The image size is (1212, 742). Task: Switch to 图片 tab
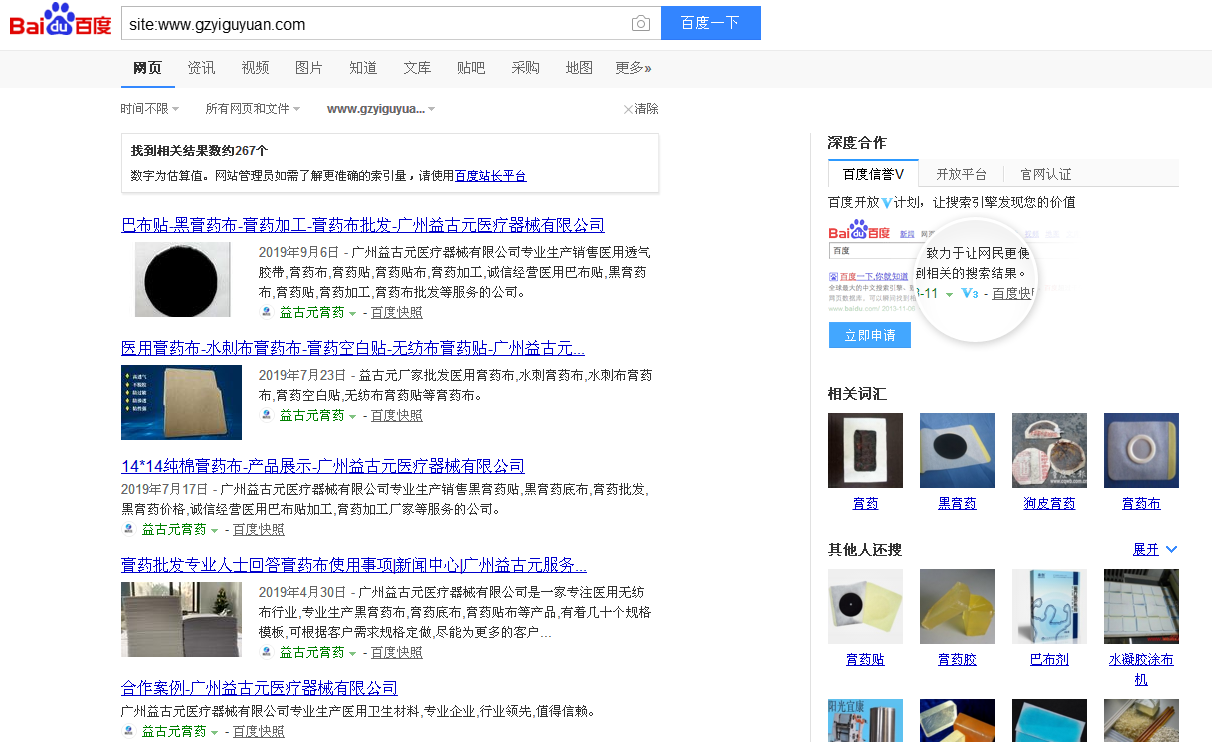pyautogui.click(x=309, y=68)
